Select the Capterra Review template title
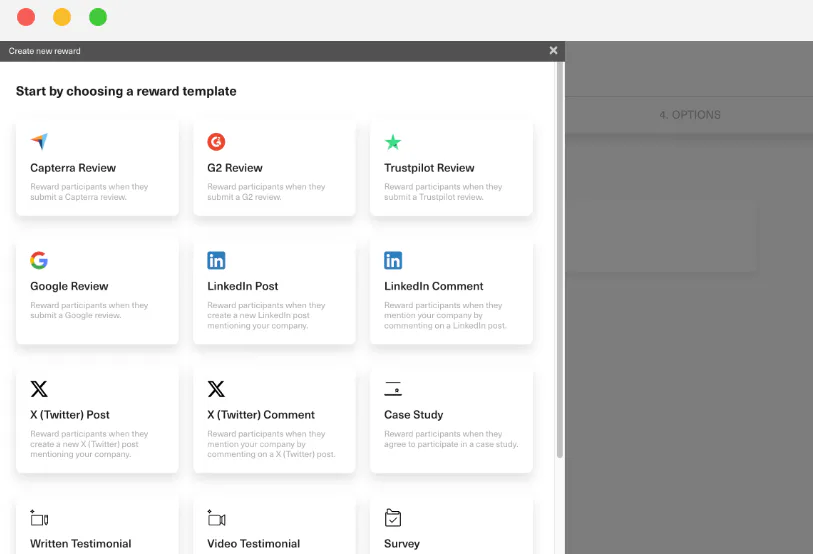Screen dimensions: 813x554 pos(73,168)
